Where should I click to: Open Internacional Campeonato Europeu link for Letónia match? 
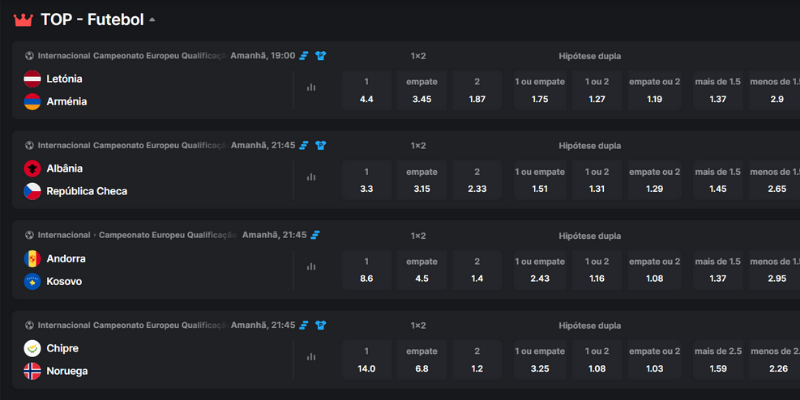coord(132,56)
